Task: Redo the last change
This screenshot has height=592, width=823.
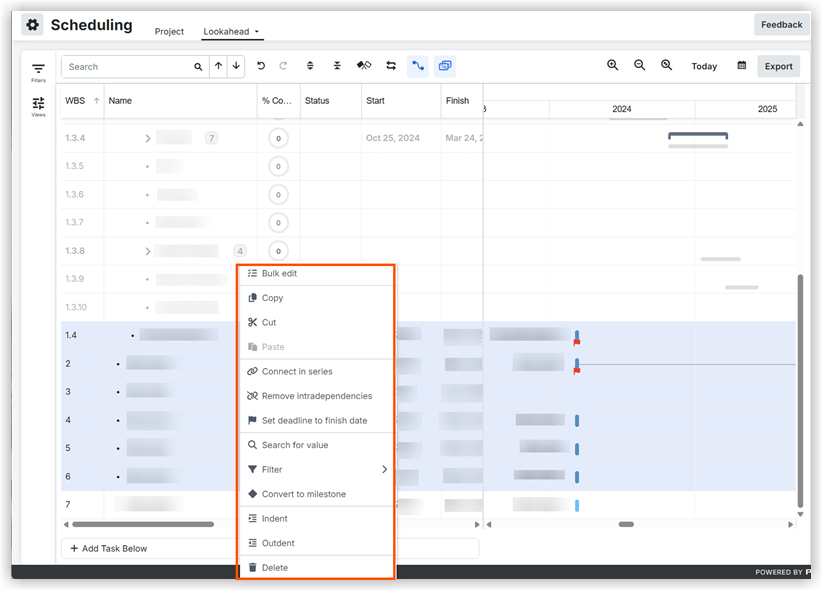Action: (x=283, y=66)
